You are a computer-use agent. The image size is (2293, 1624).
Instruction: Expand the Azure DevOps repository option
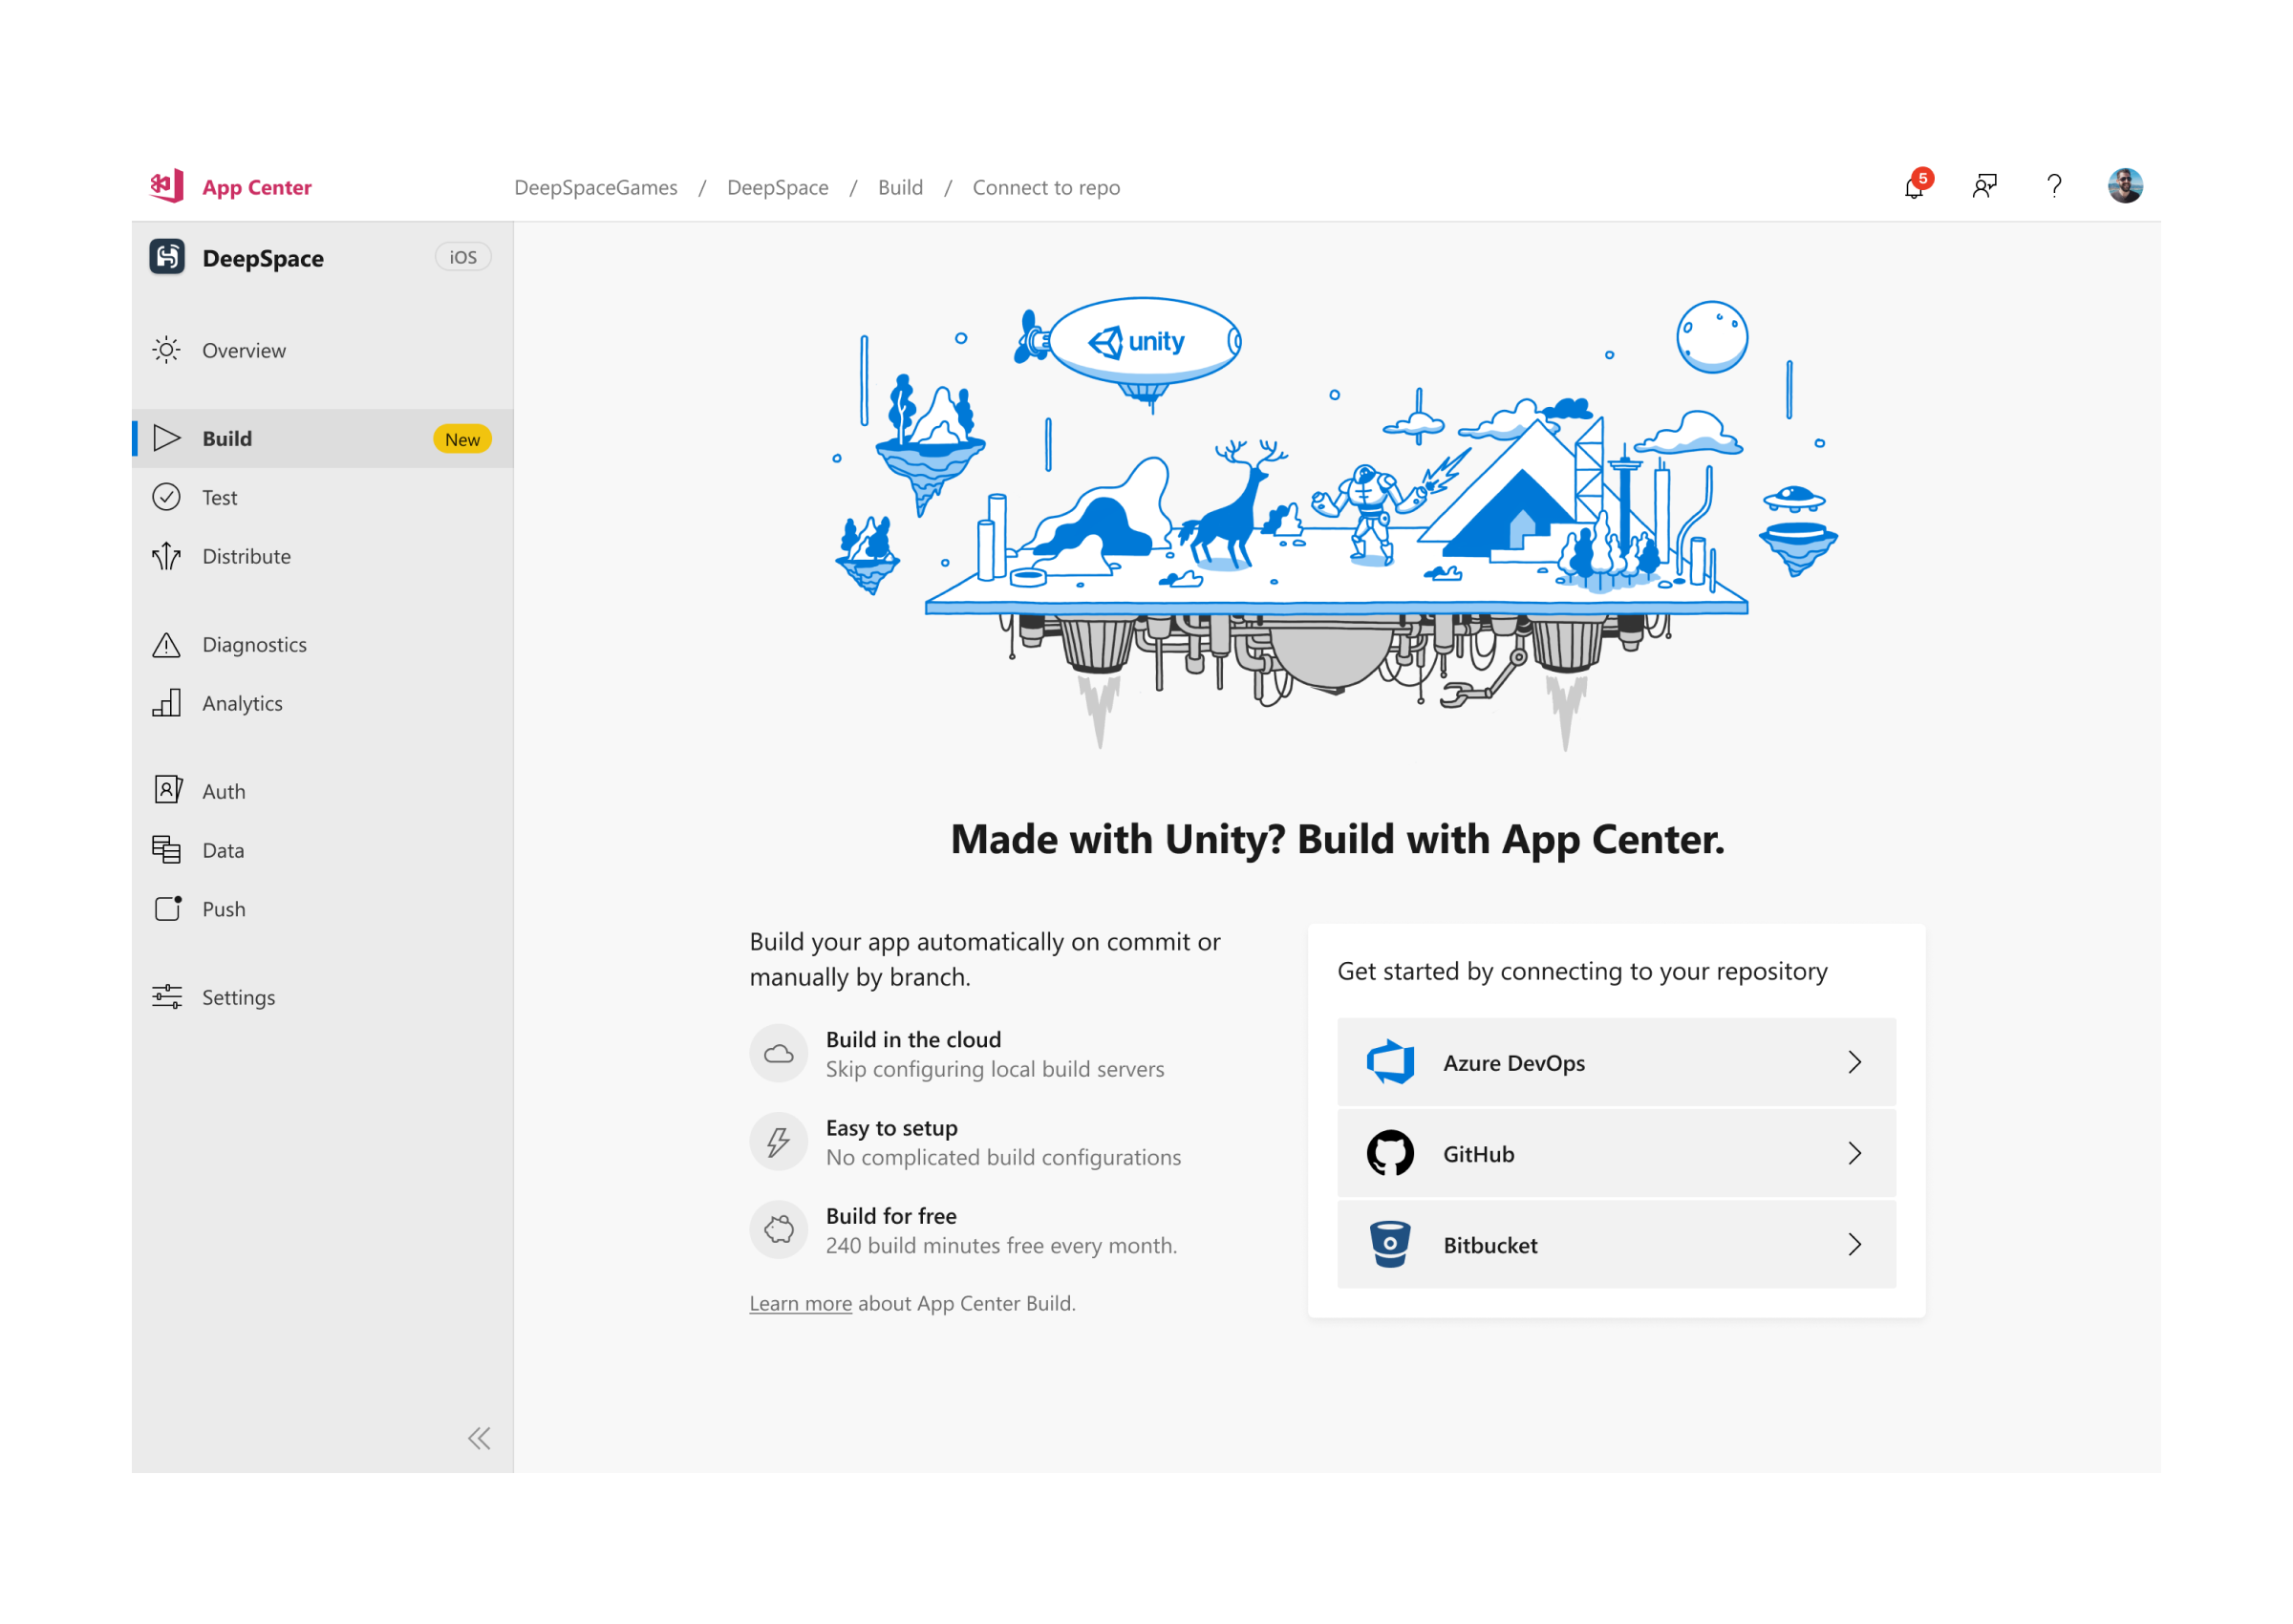point(1614,1062)
